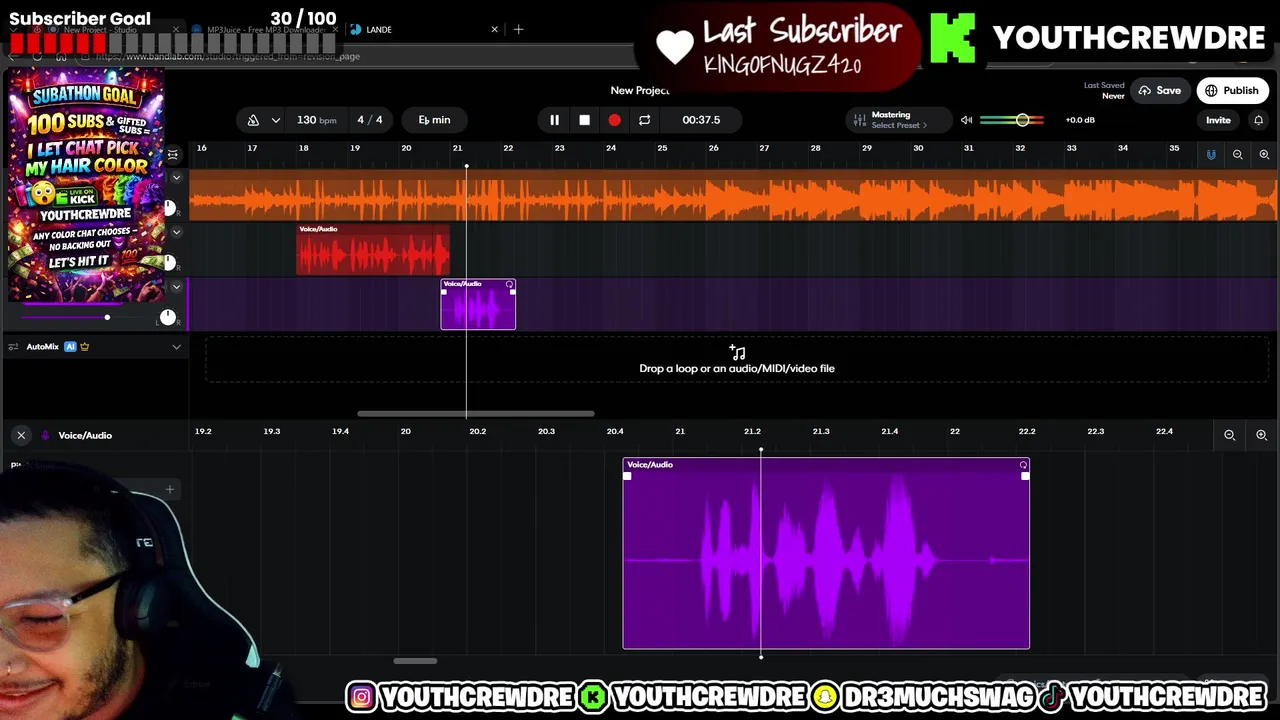Viewport: 1280px width, 720px height.
Task: Jump to bar 30 on main ruler
Action: pyautogui.click(x=918, y=148)
